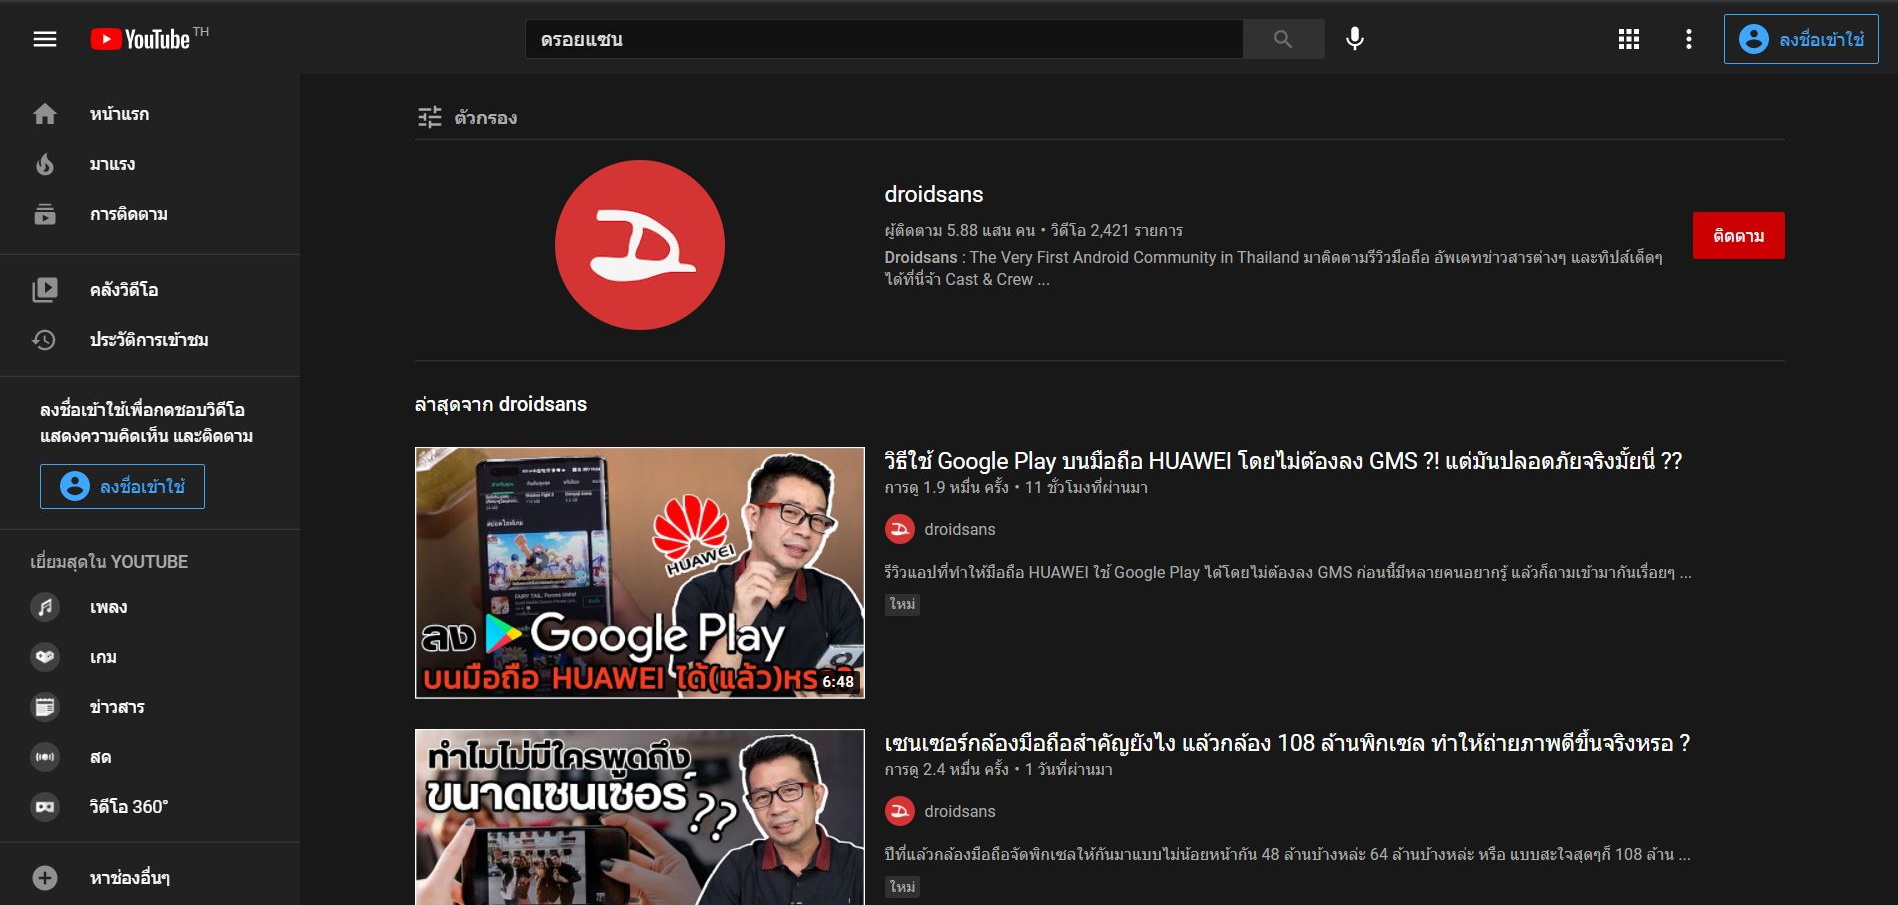Open the YouTube apps grid
Image resolution: width=1898 pixels, height=905 pixels.
(1629, 39)
